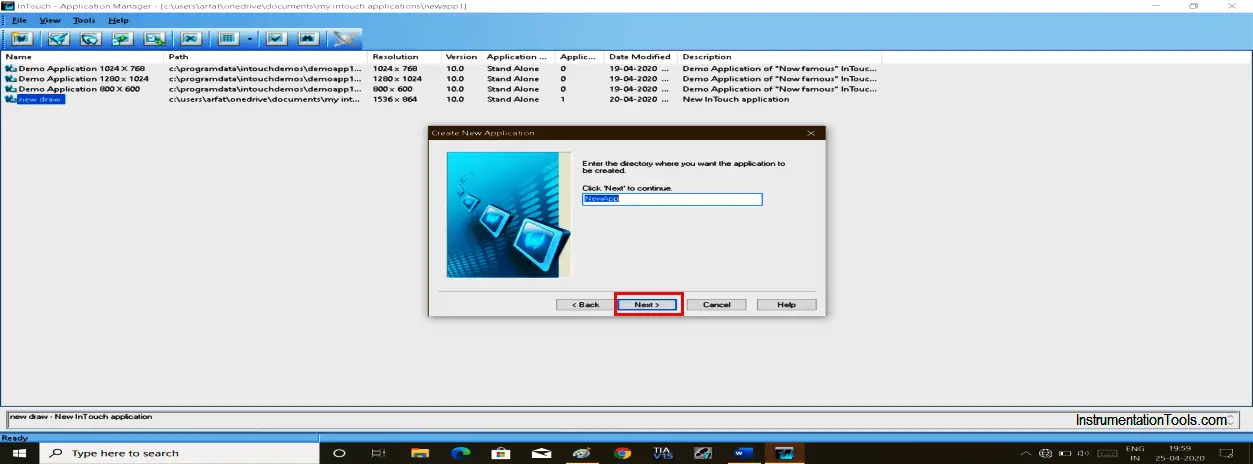
Task: Open Mail from the taskbar
Action: click(541, 453)
